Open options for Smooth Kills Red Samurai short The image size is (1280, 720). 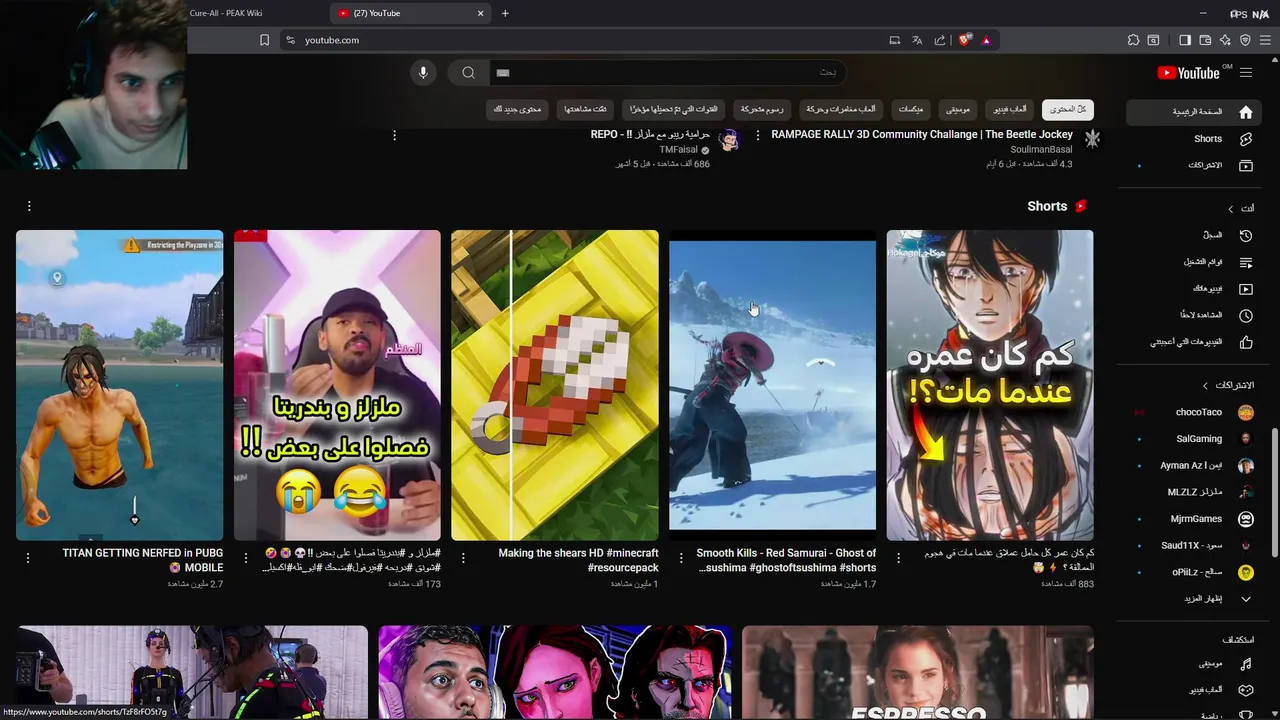coord(681,557)
